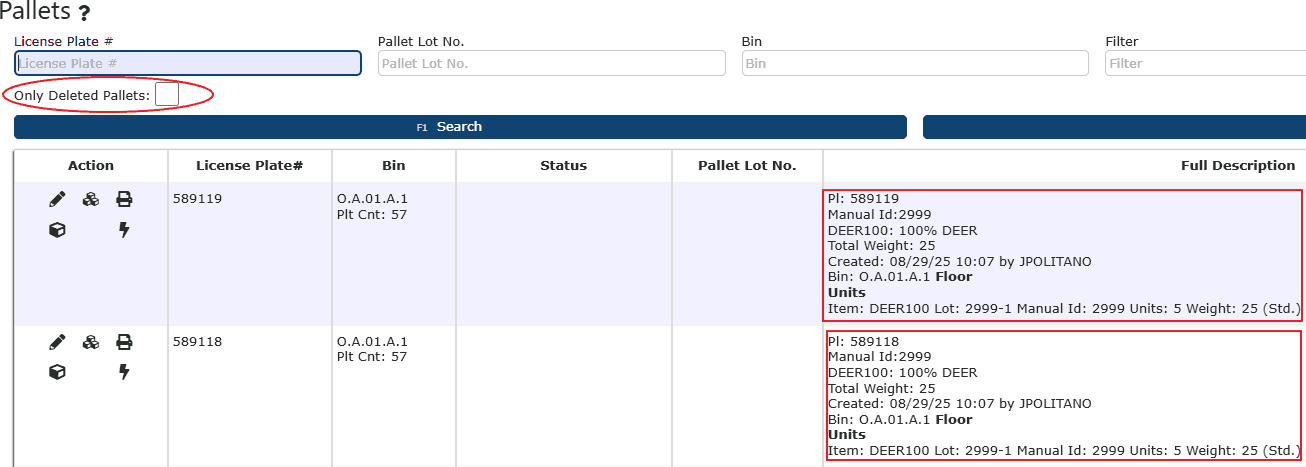
Task: Edit pallet 589118 with the pencil icon
Action: click(x=57, y=342)
